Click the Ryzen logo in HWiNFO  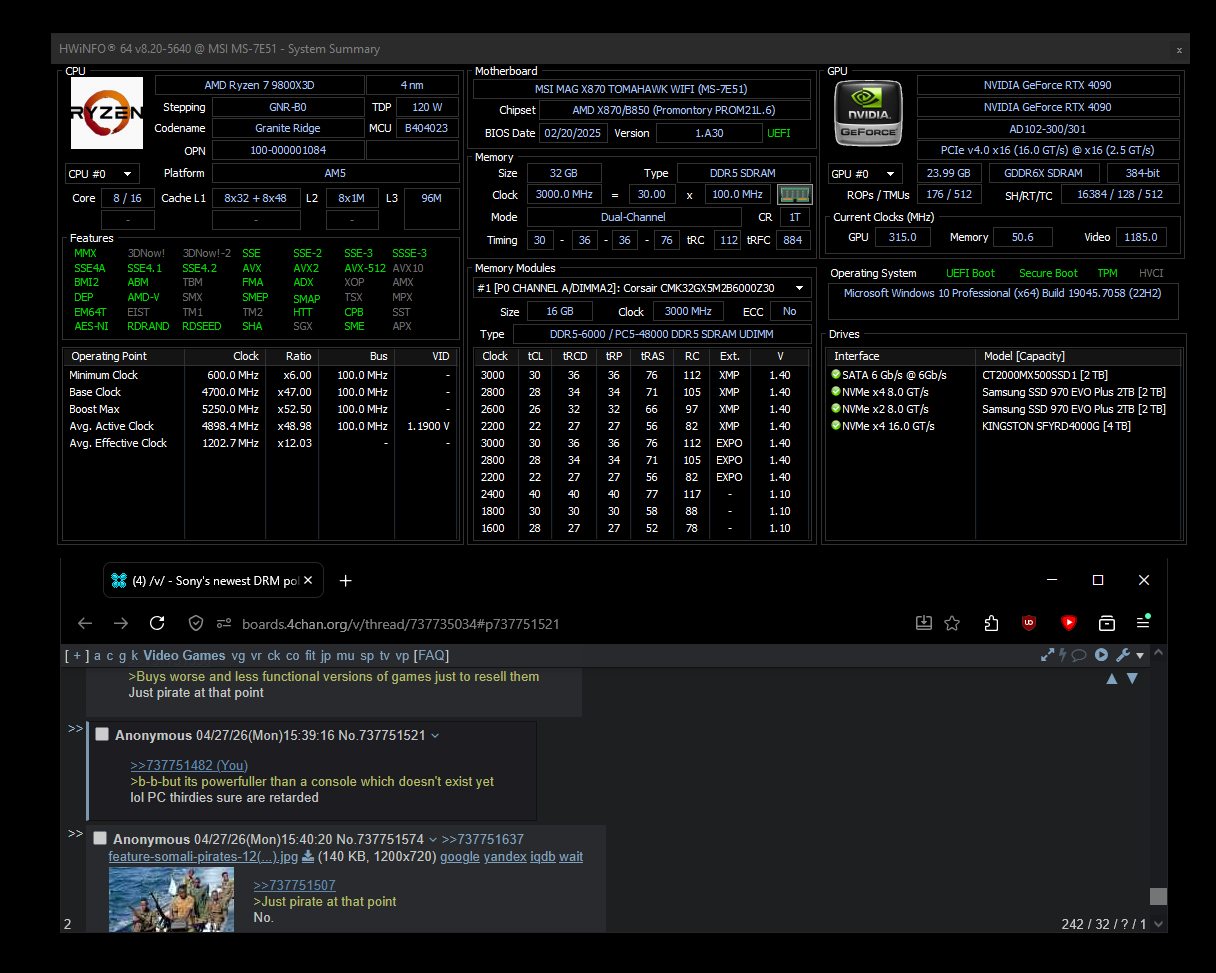point(107,113)
